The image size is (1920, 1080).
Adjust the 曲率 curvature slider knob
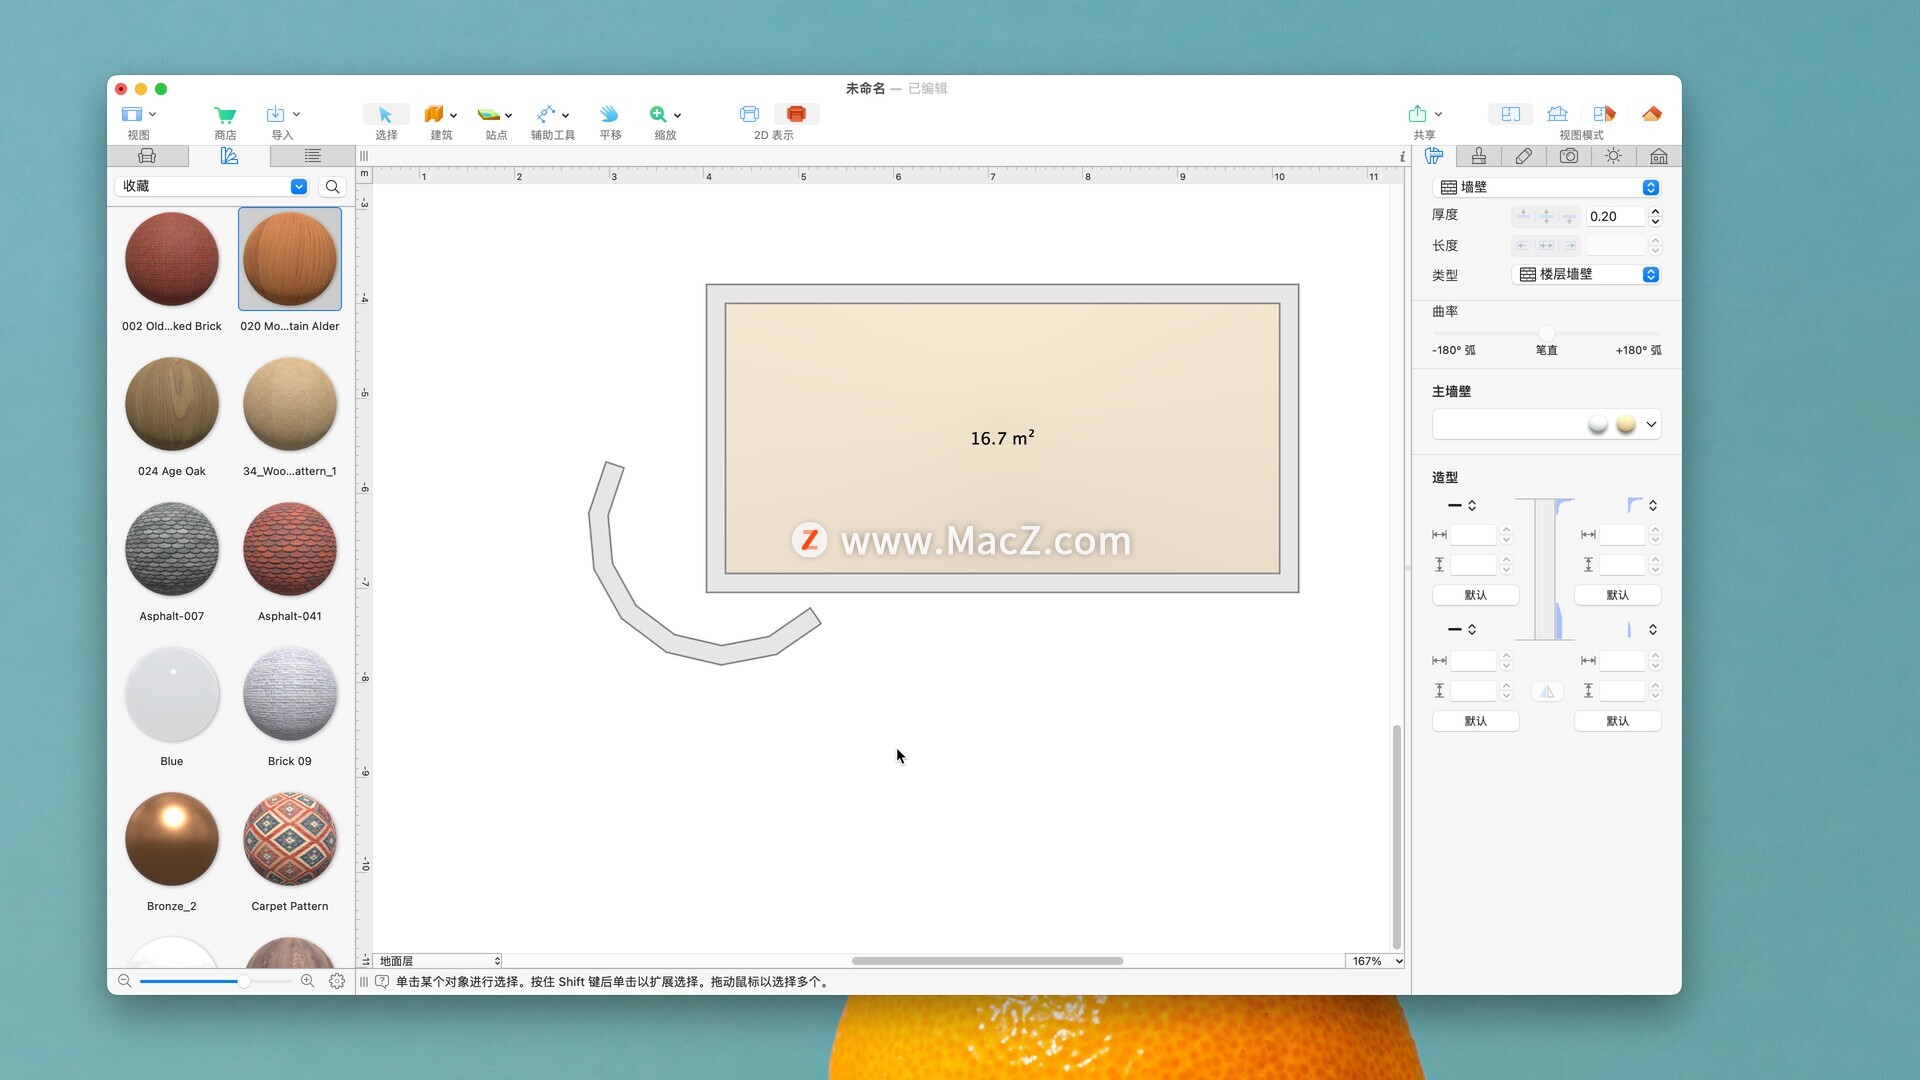point(1547,333)
